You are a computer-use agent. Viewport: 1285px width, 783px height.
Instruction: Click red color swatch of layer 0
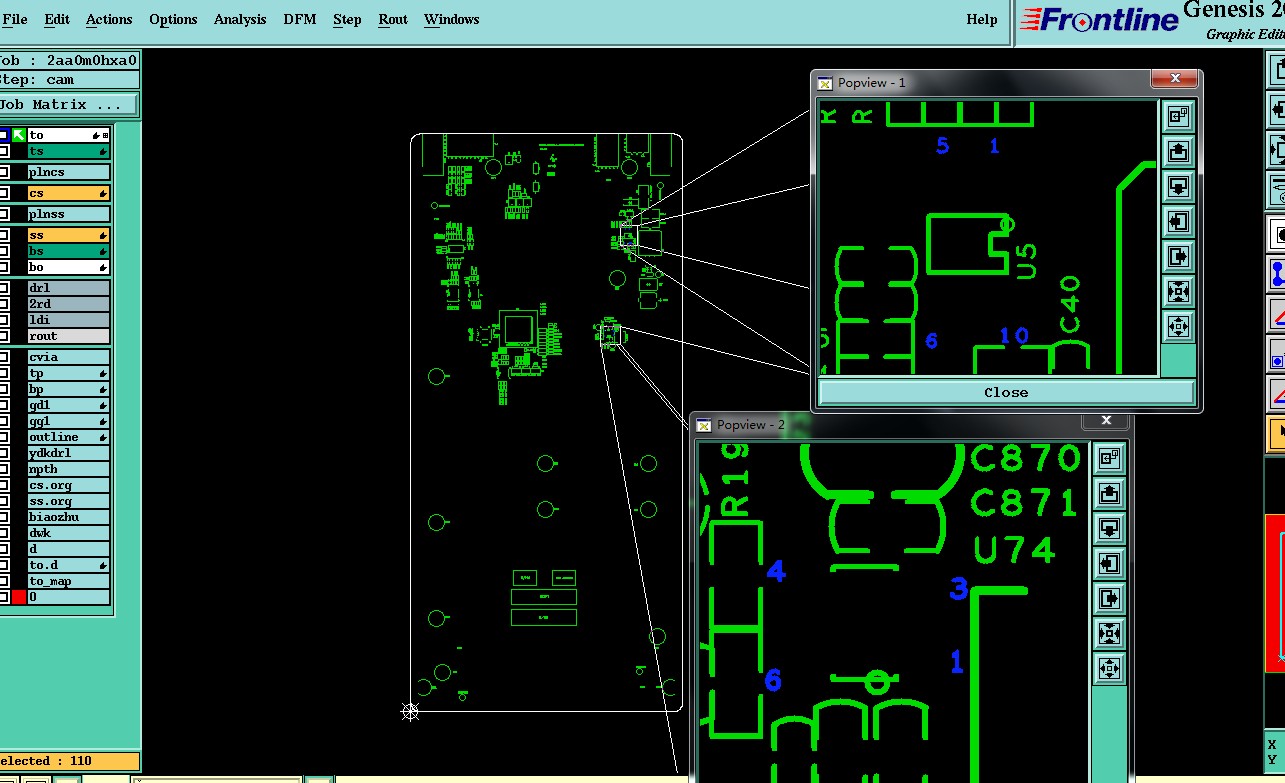[x=18, y=597]
